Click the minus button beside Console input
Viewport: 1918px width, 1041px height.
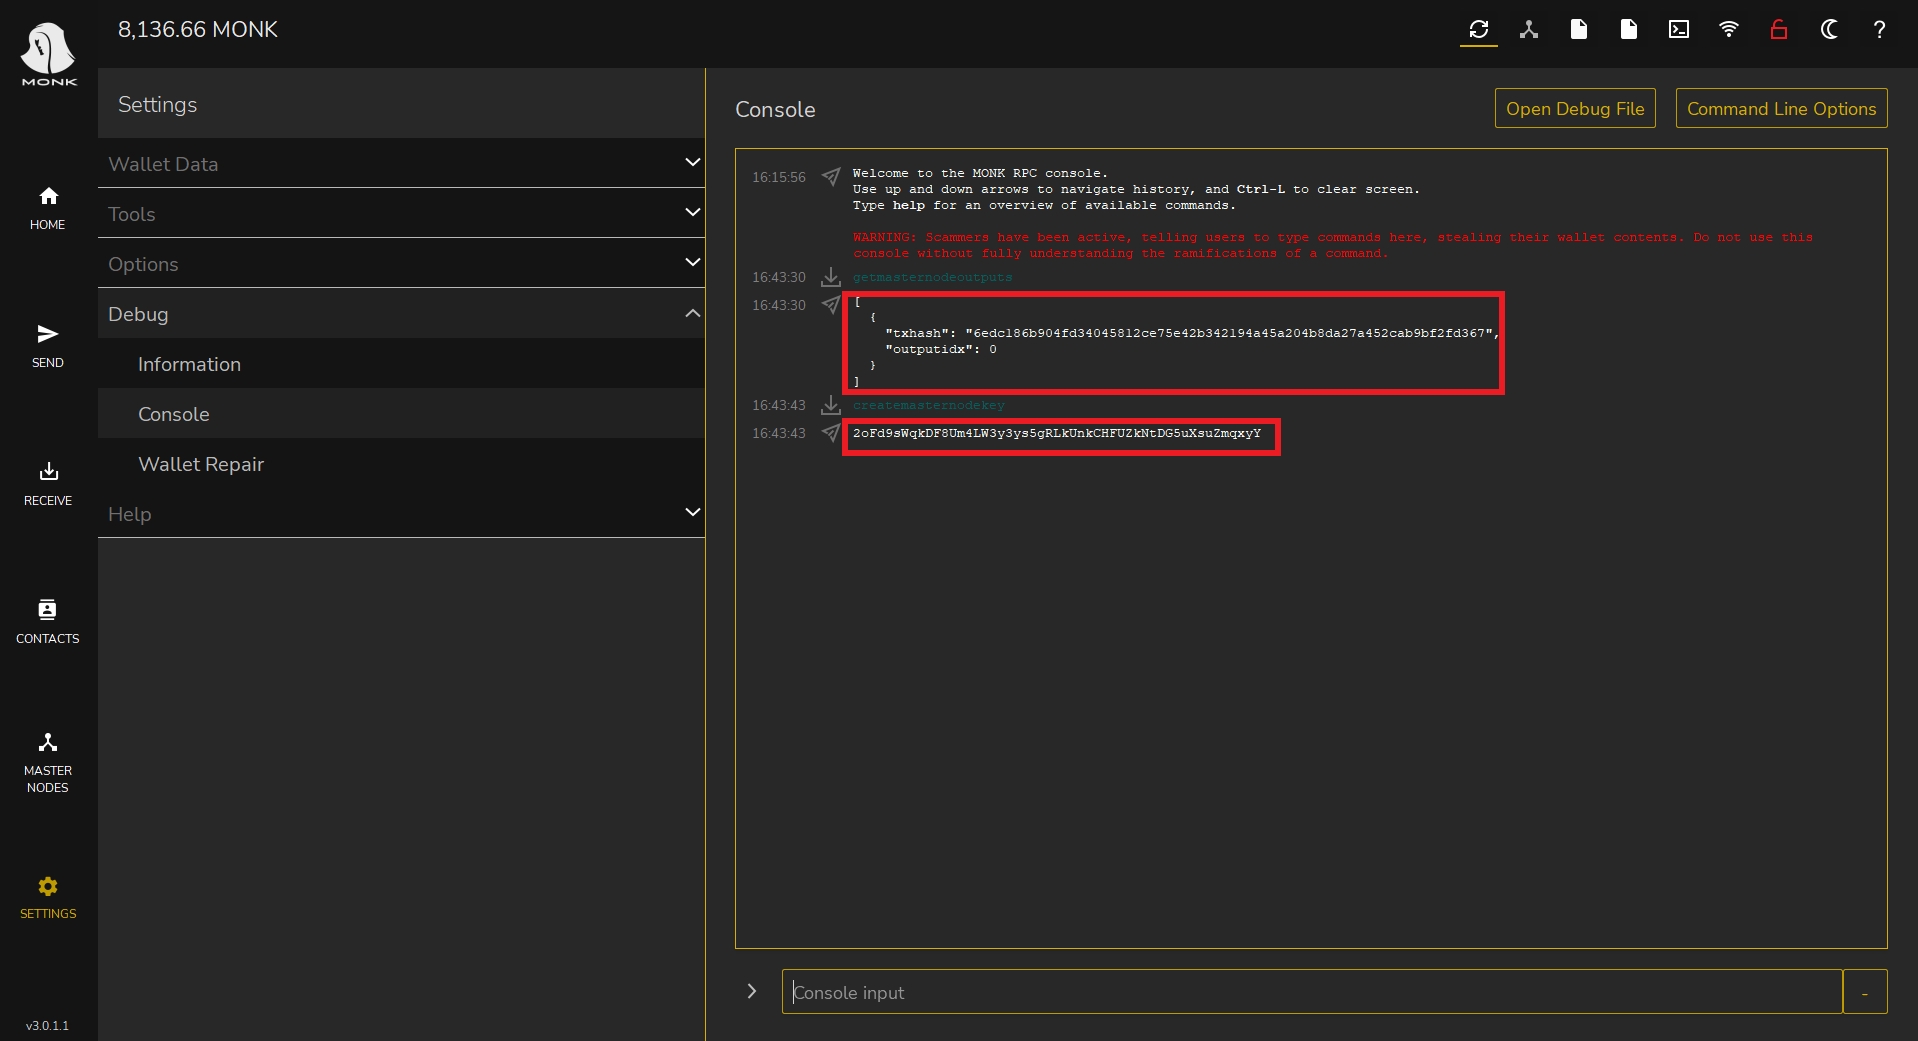click(x=1865, y=991)
